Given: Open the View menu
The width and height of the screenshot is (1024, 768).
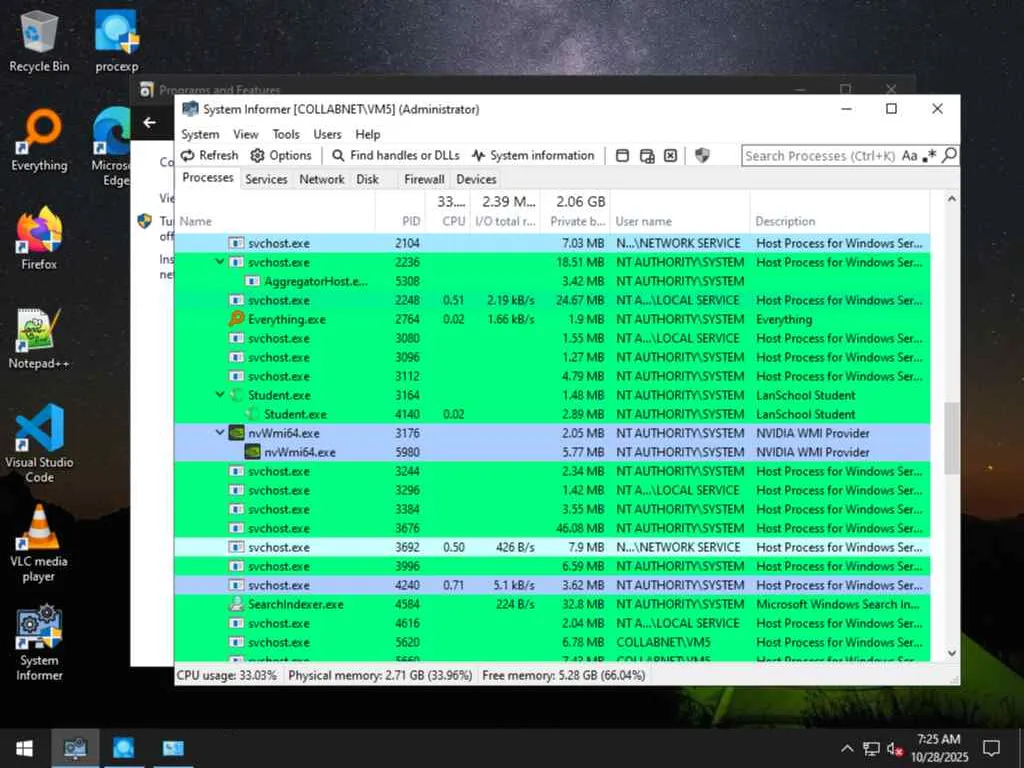Looking at the screenshot, I should click(246, 135).
